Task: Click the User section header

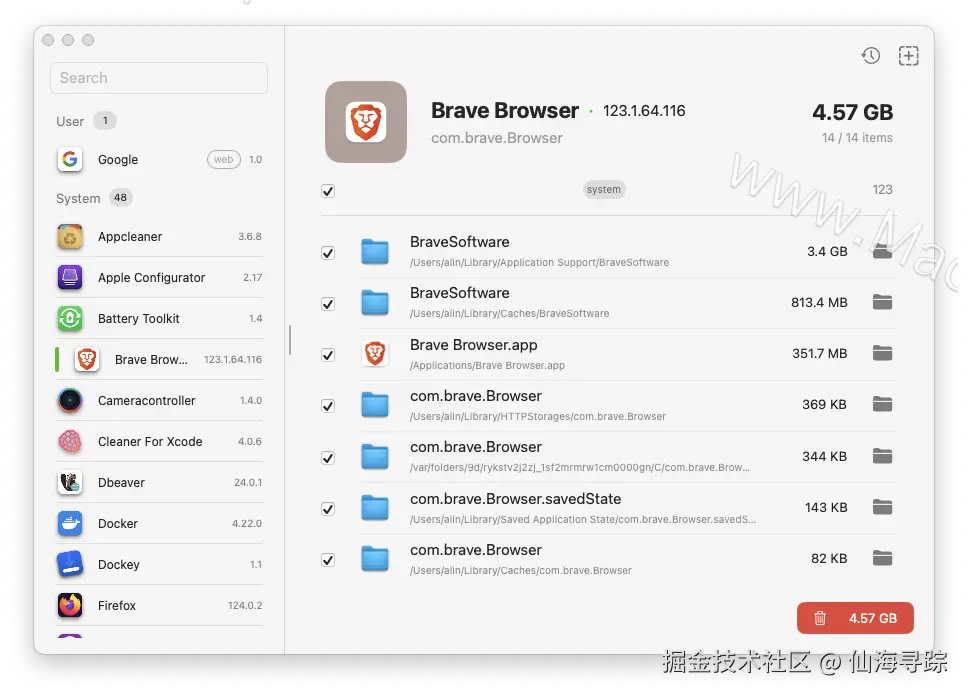Action: click(70, 122)
